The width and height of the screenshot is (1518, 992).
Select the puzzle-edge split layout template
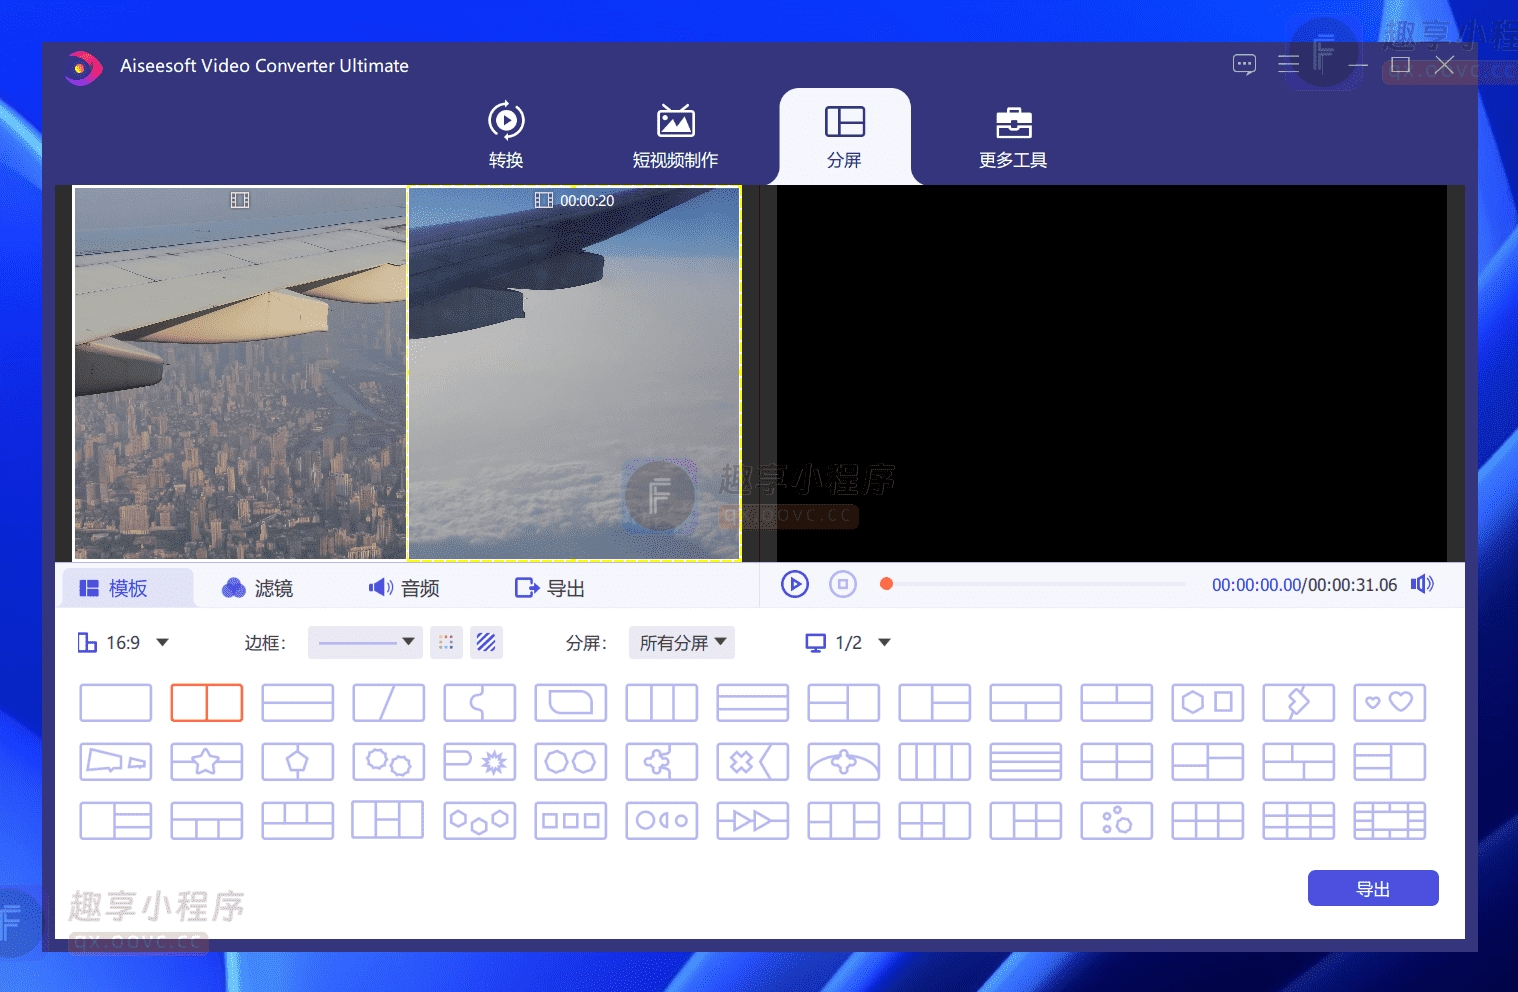pyautogui.click(x=480, y=703)
